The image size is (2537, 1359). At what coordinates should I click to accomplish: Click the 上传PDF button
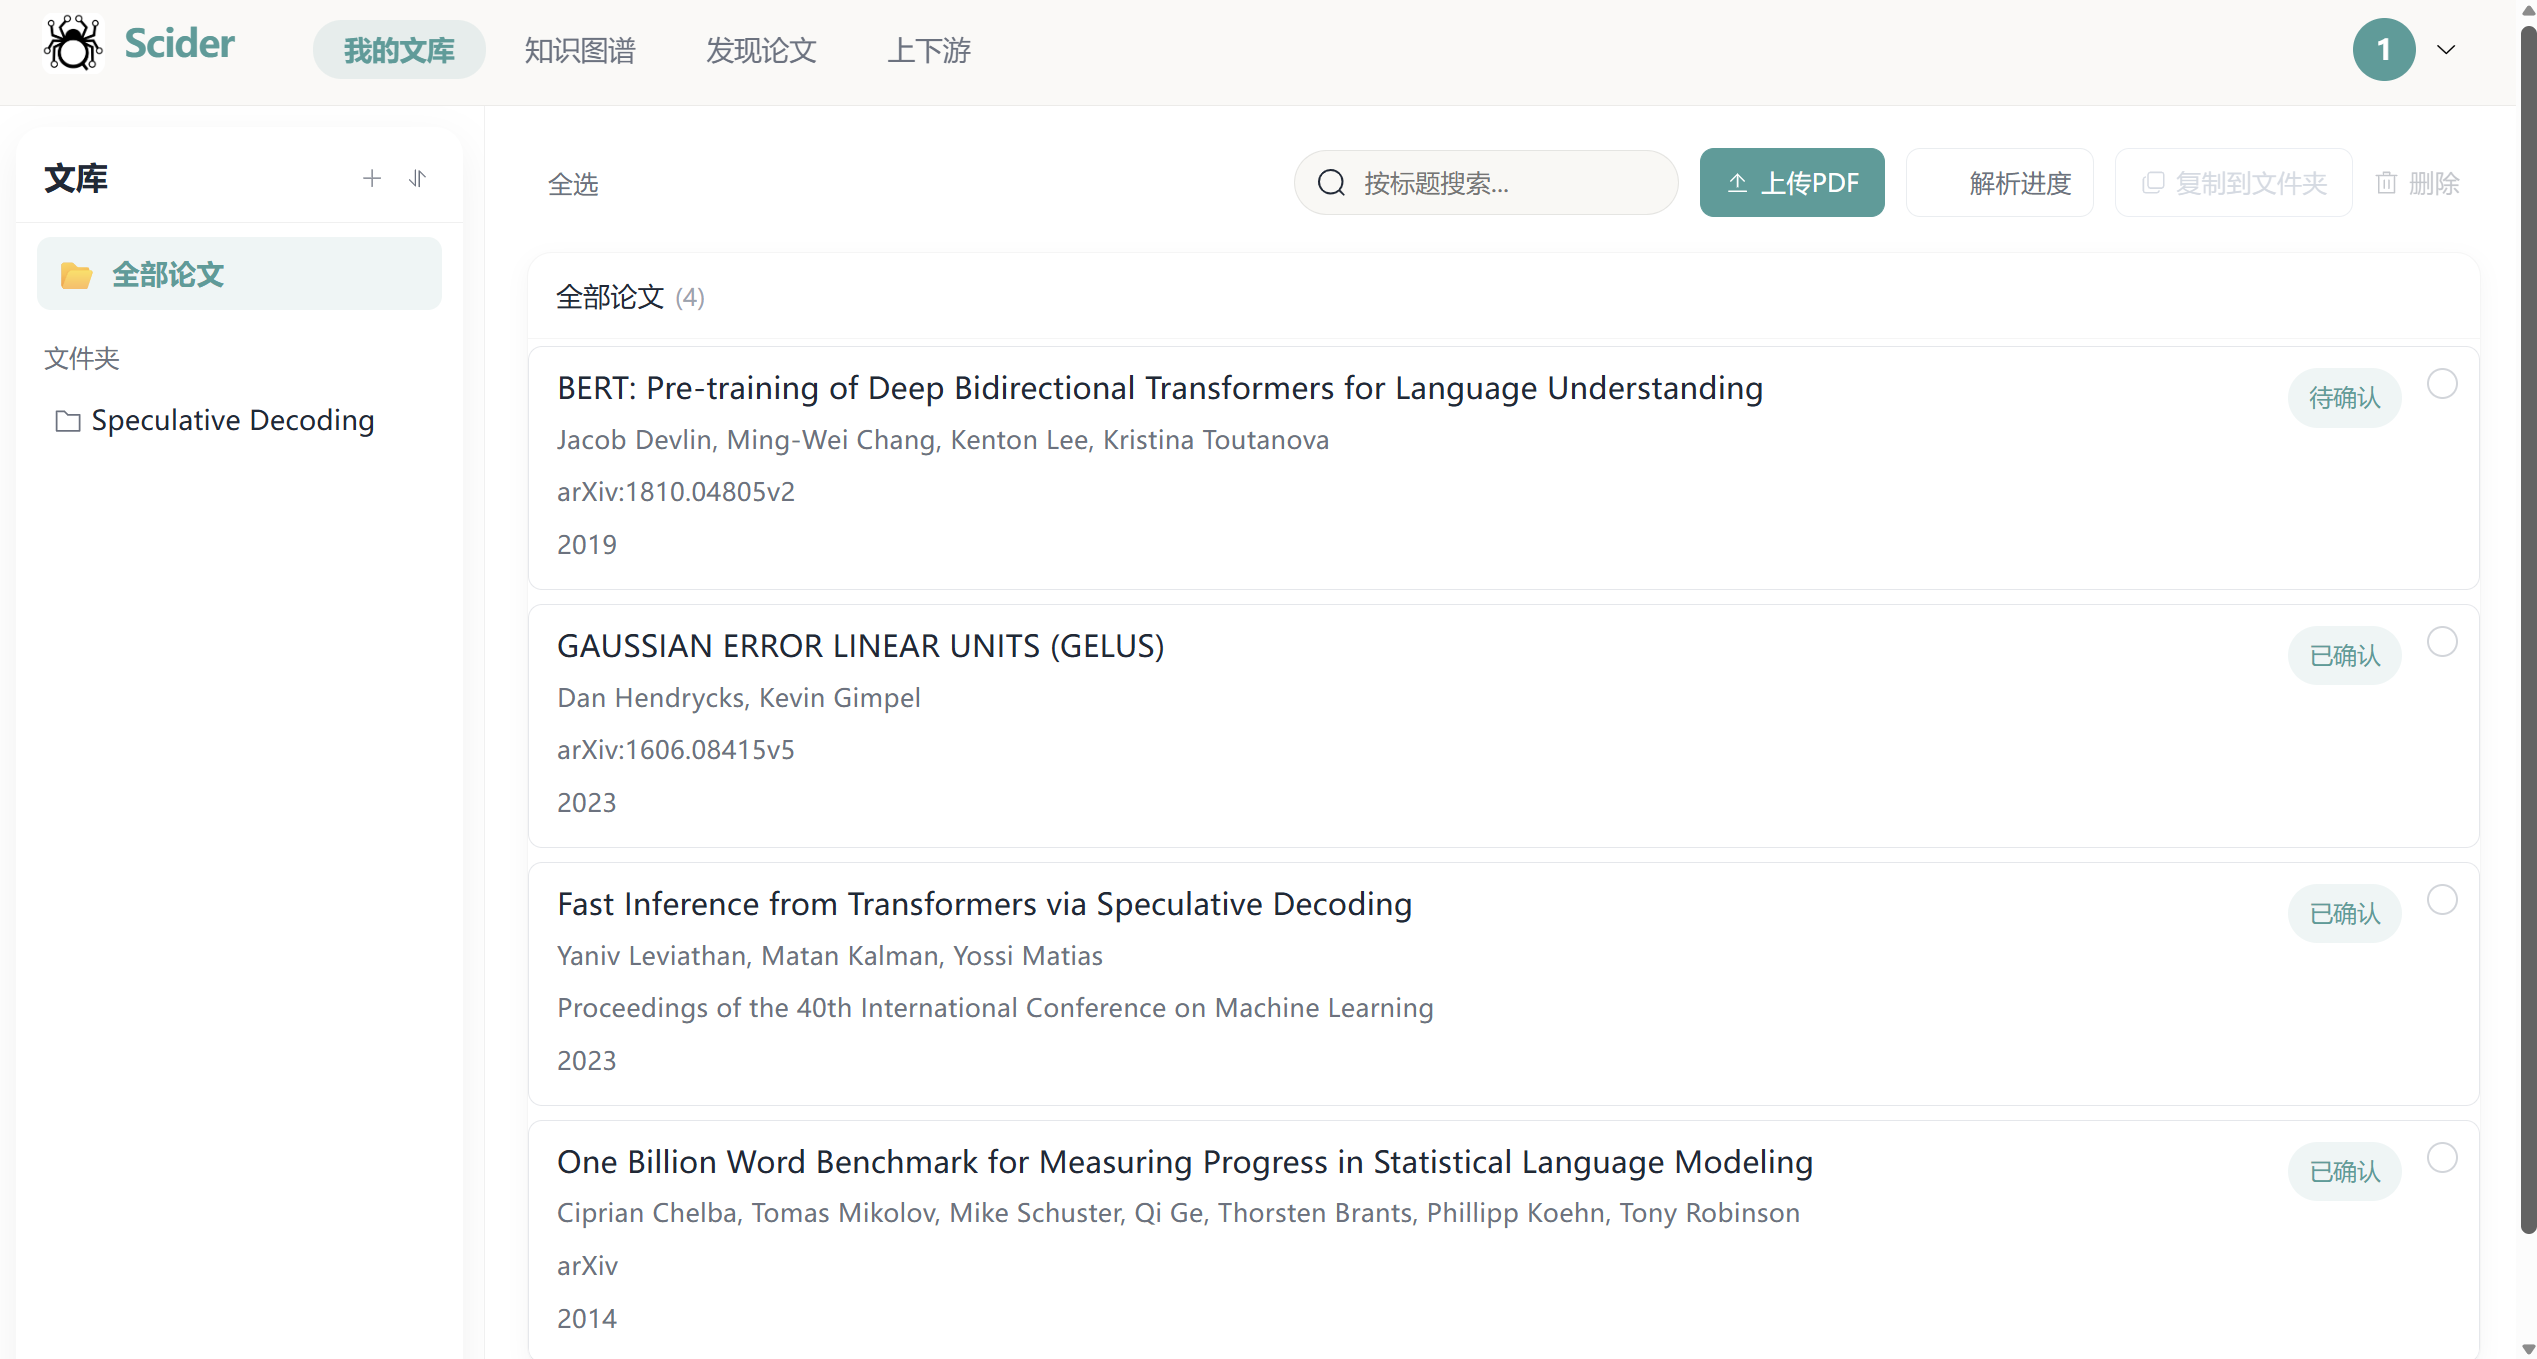click(1792, 183)
